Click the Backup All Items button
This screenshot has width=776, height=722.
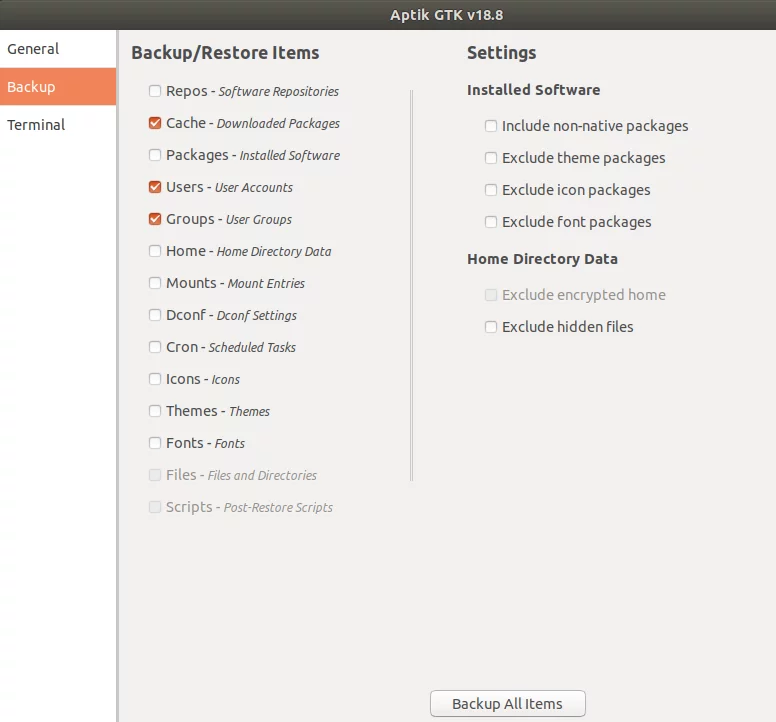(508, 703)
